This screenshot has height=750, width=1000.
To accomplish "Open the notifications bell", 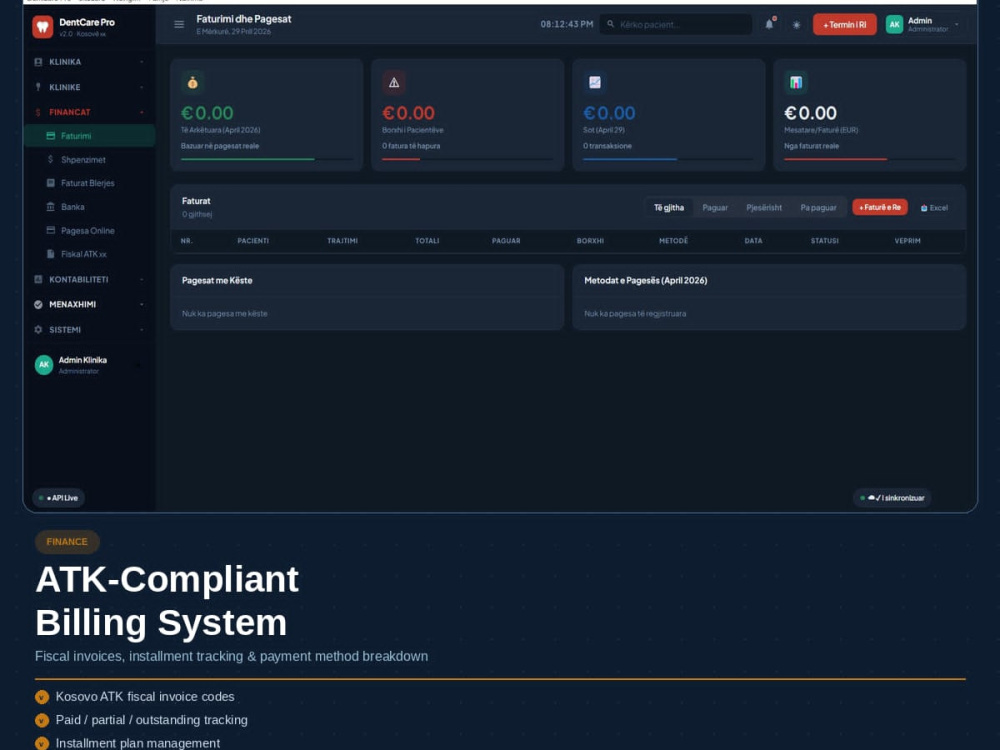I will pos(770,24).
